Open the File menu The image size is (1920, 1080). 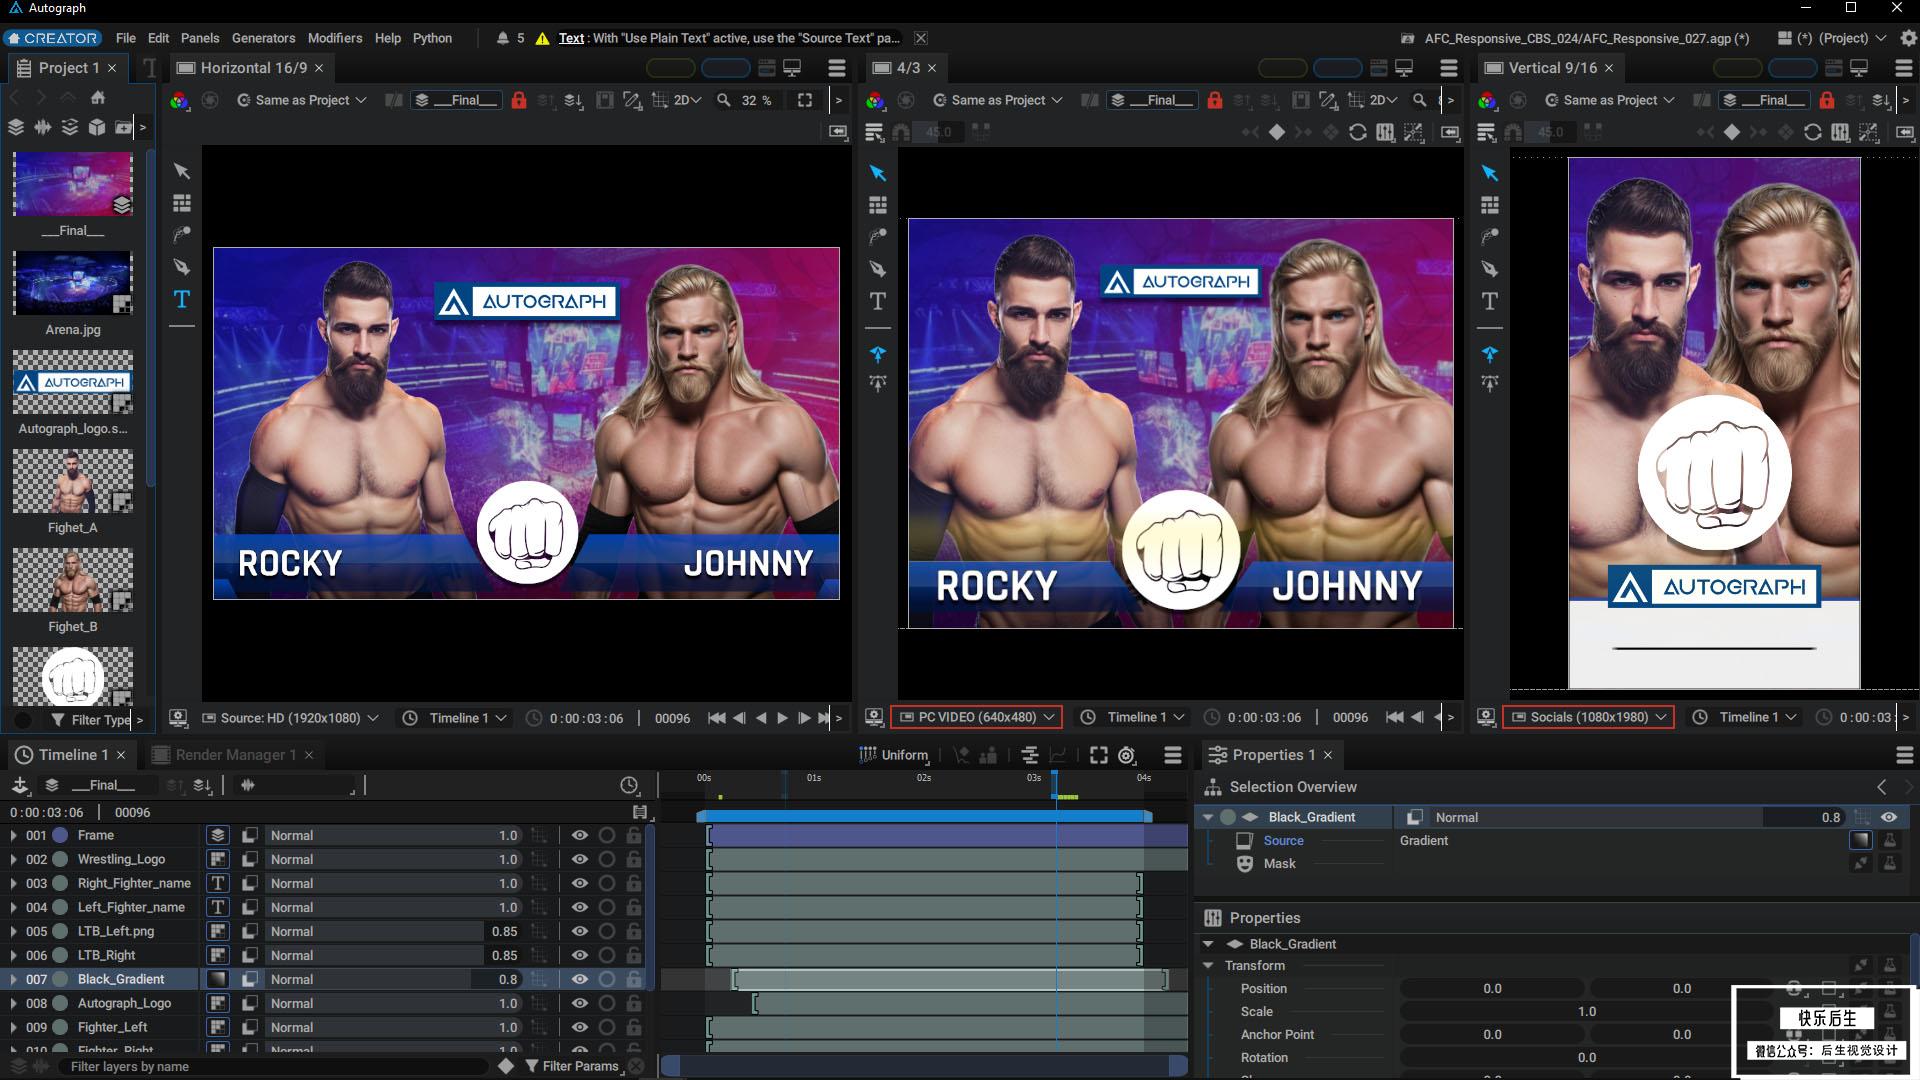tap(125, 38)
